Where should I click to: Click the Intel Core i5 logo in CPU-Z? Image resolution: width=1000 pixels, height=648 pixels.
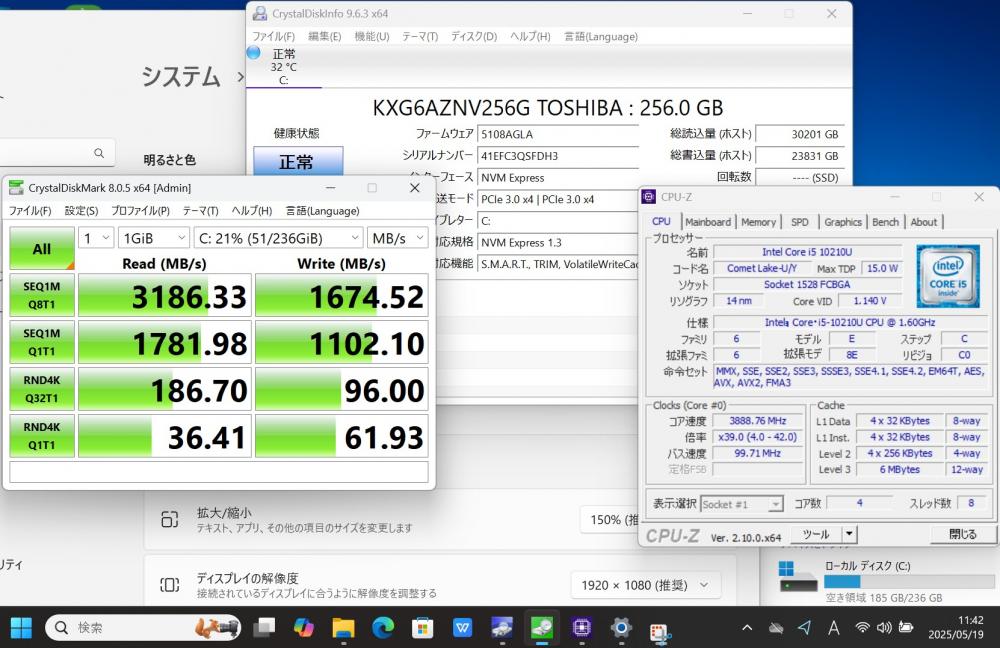point(948,276)
